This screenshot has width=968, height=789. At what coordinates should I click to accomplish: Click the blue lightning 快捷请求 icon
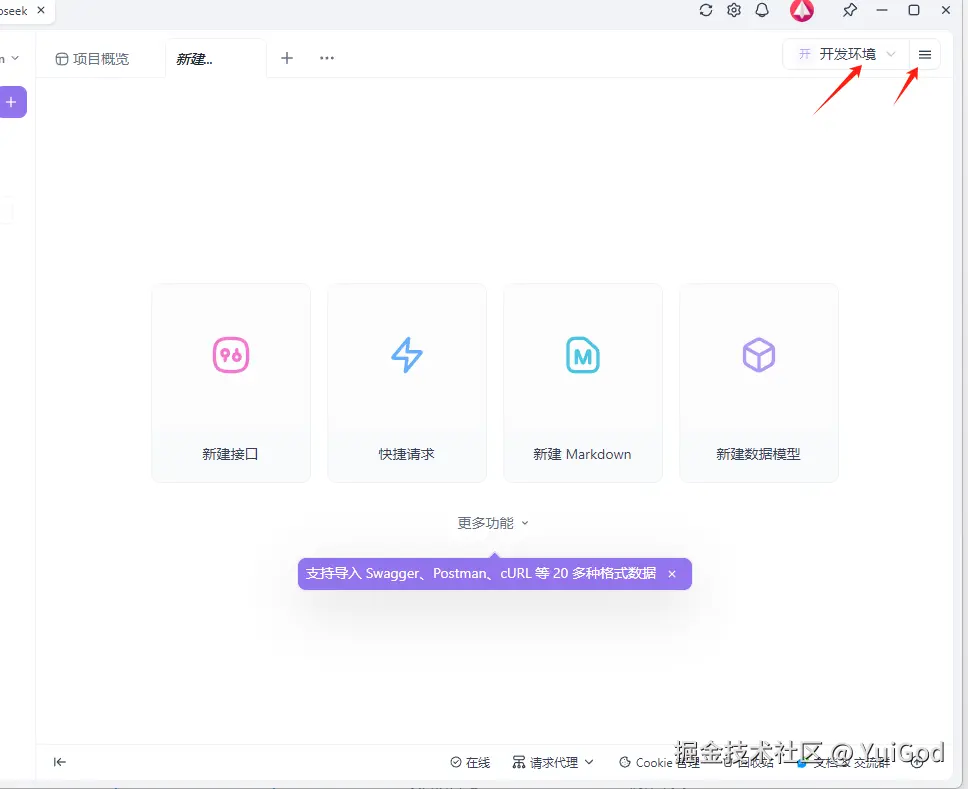pos(407,355)
